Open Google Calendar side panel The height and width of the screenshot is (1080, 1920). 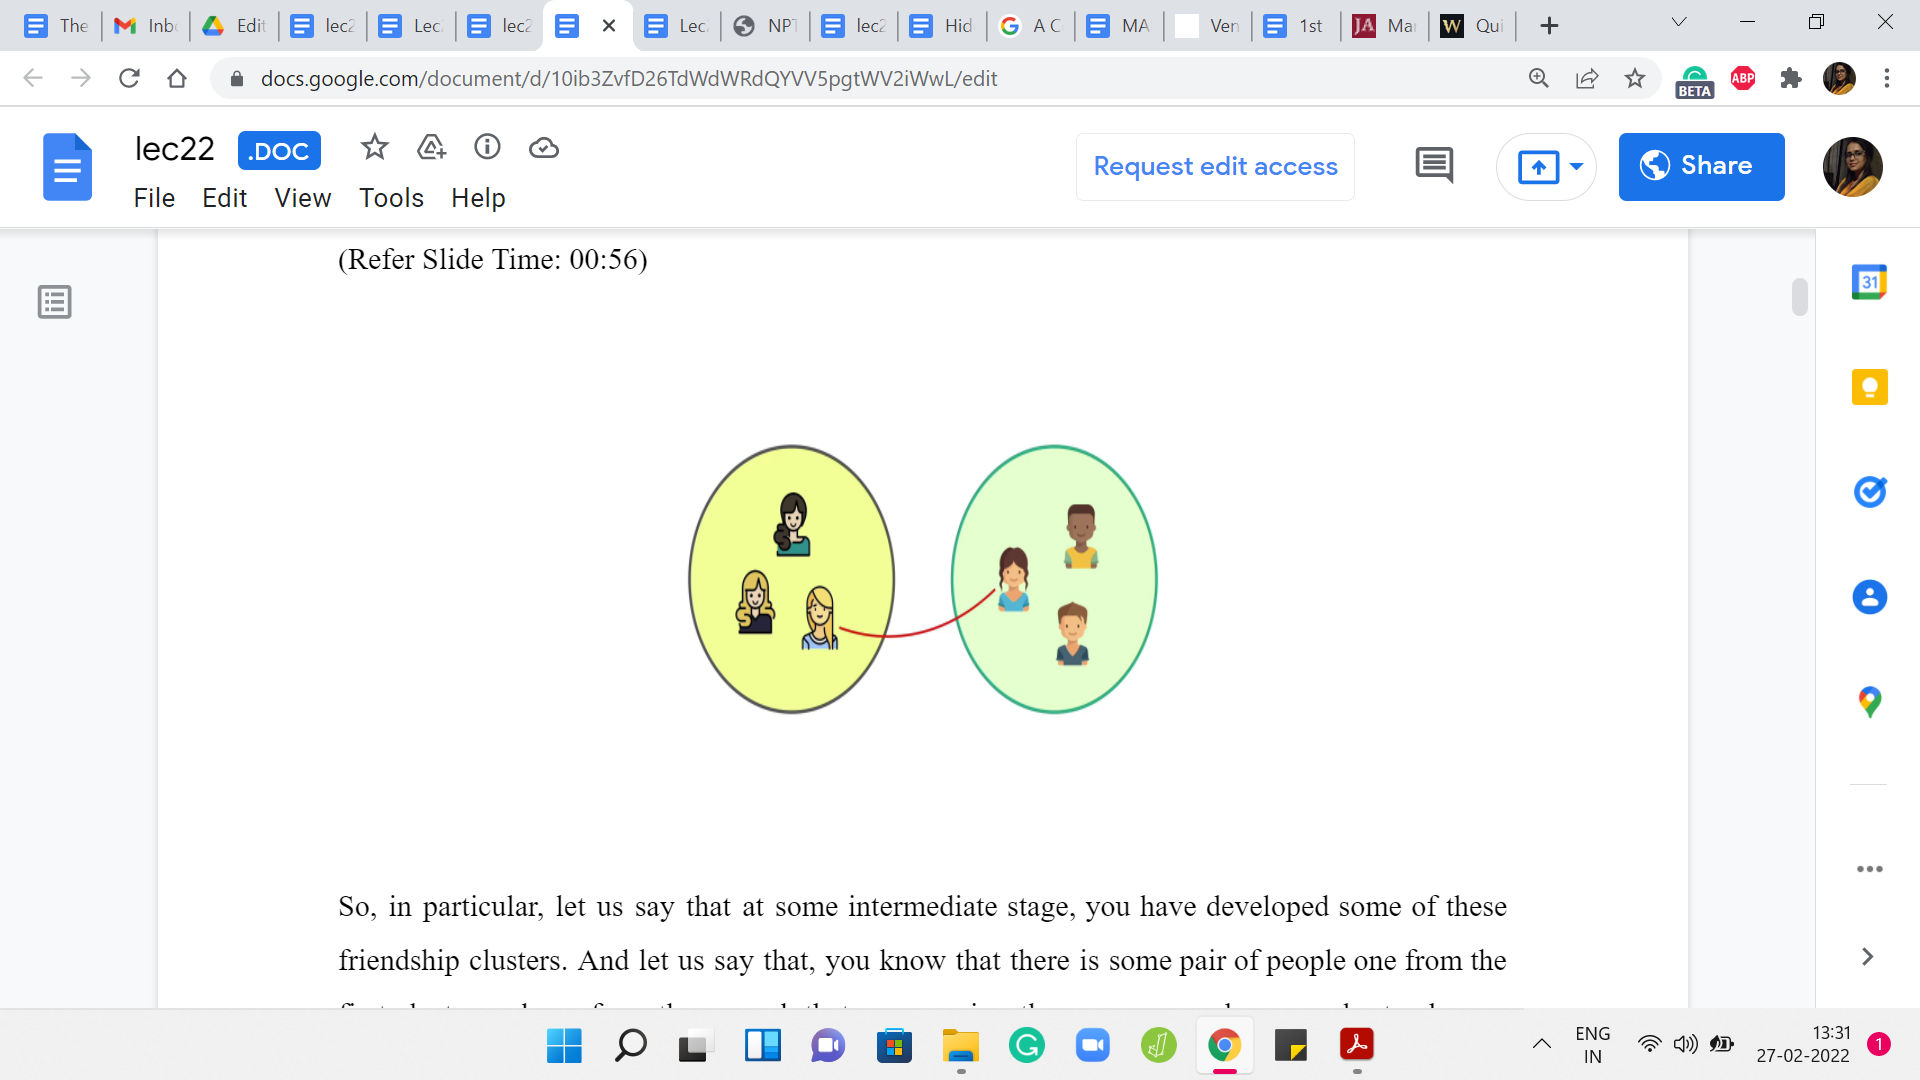(x=1869, y=282)
